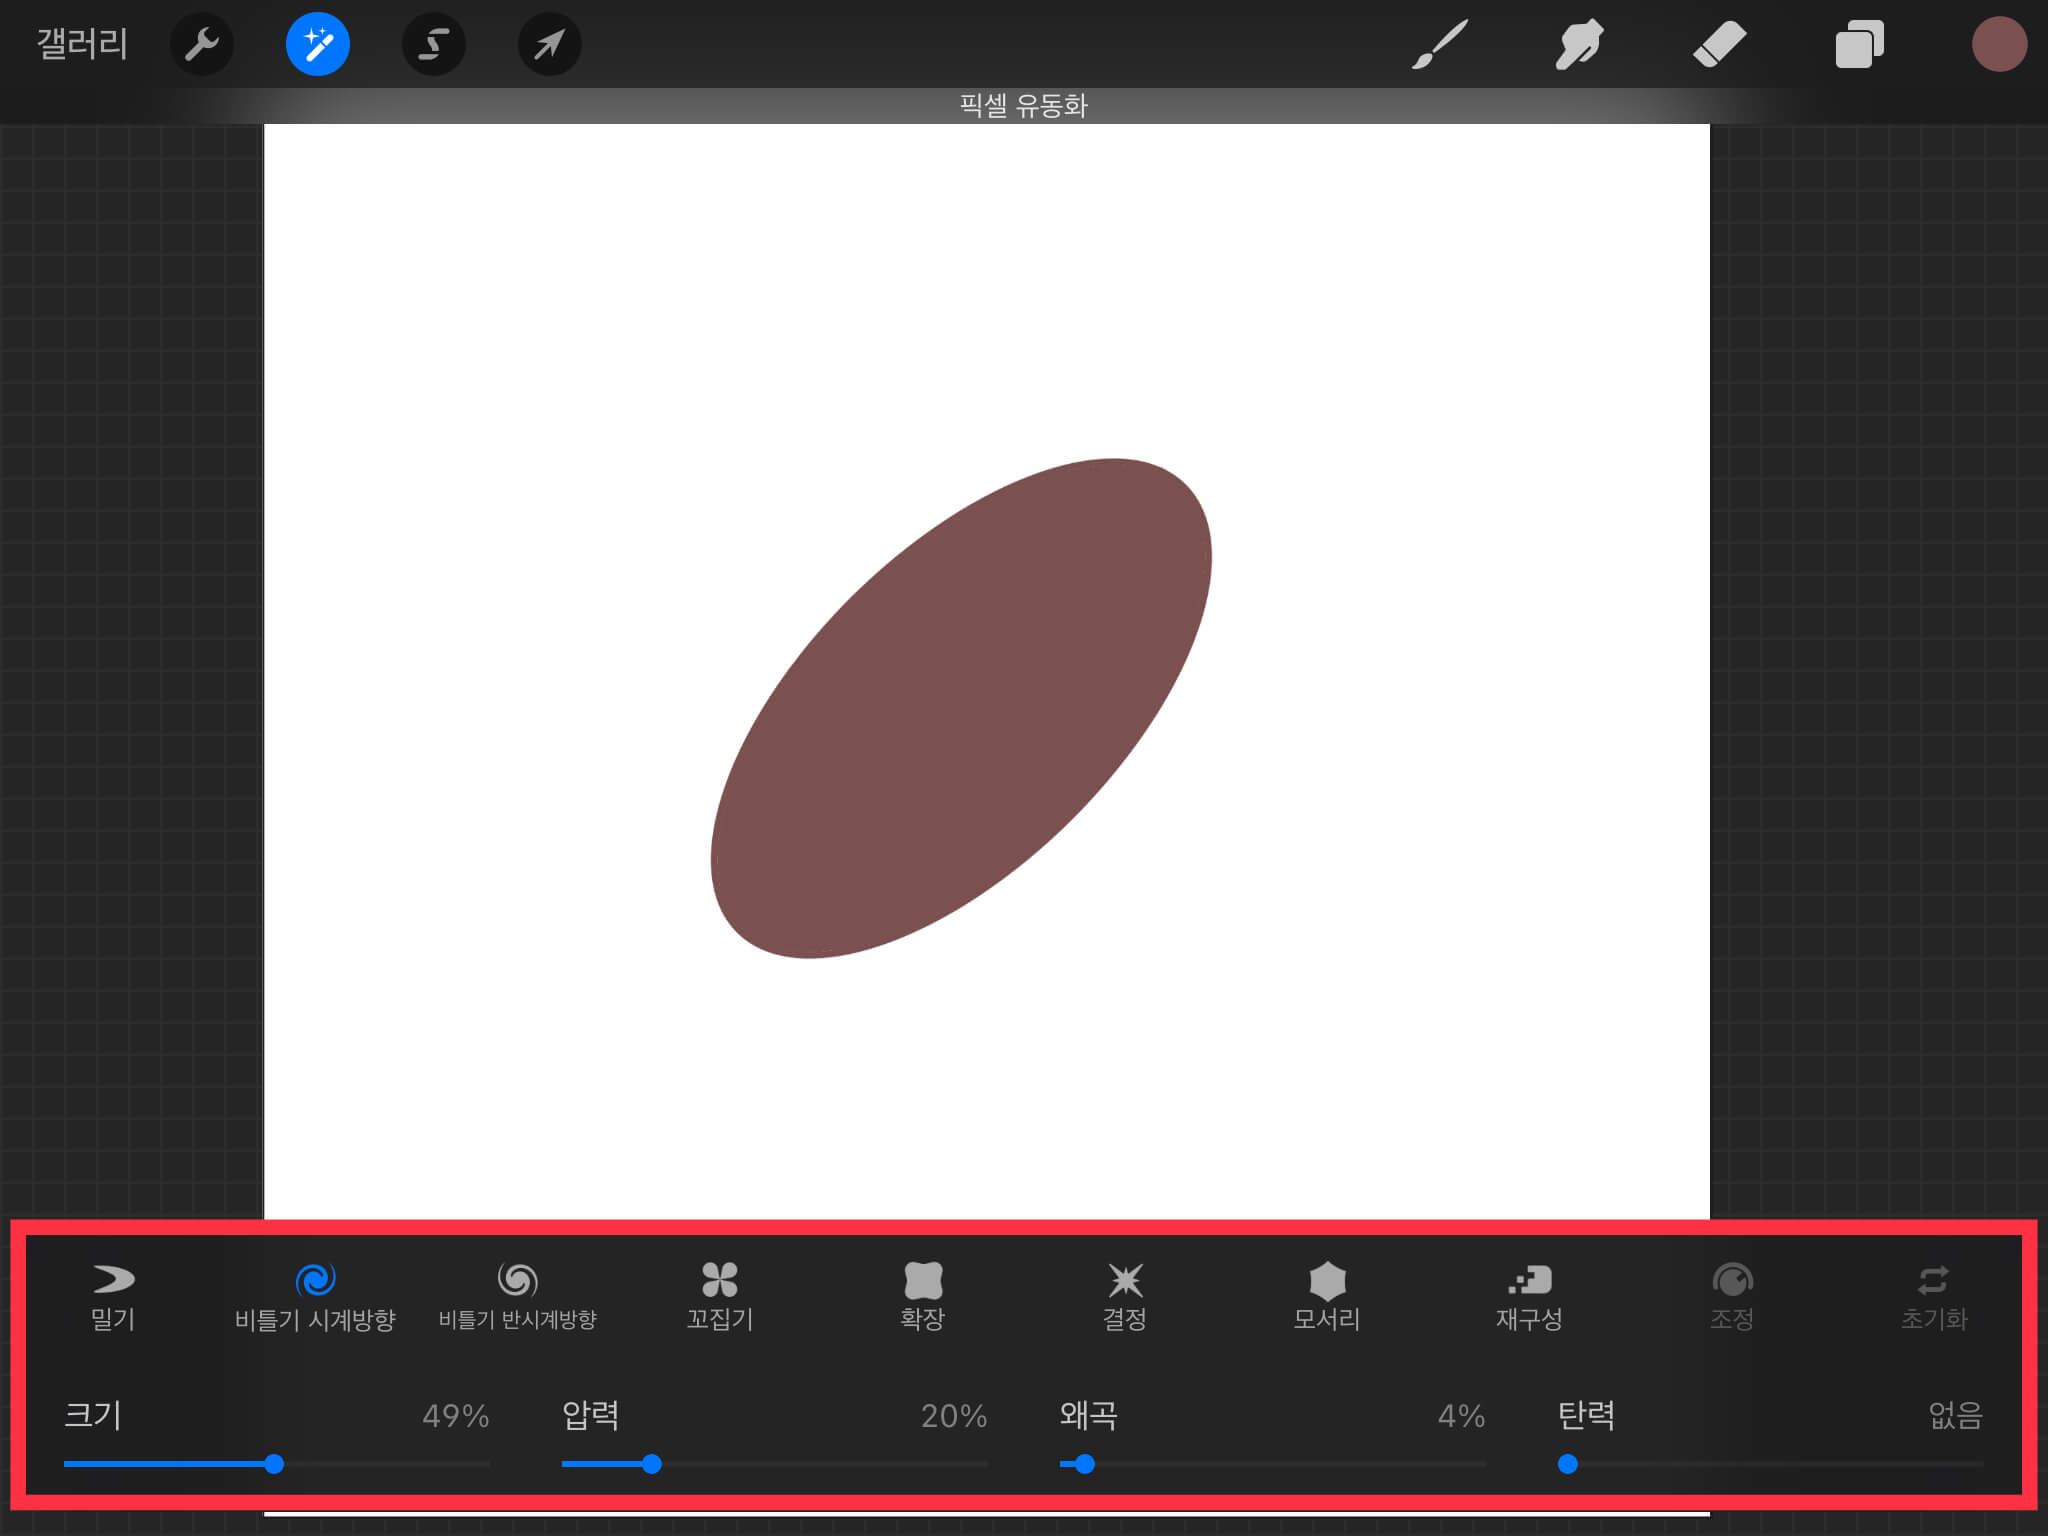
Task: Choose the Smudge finger tool
Action: coord(1579,45)
